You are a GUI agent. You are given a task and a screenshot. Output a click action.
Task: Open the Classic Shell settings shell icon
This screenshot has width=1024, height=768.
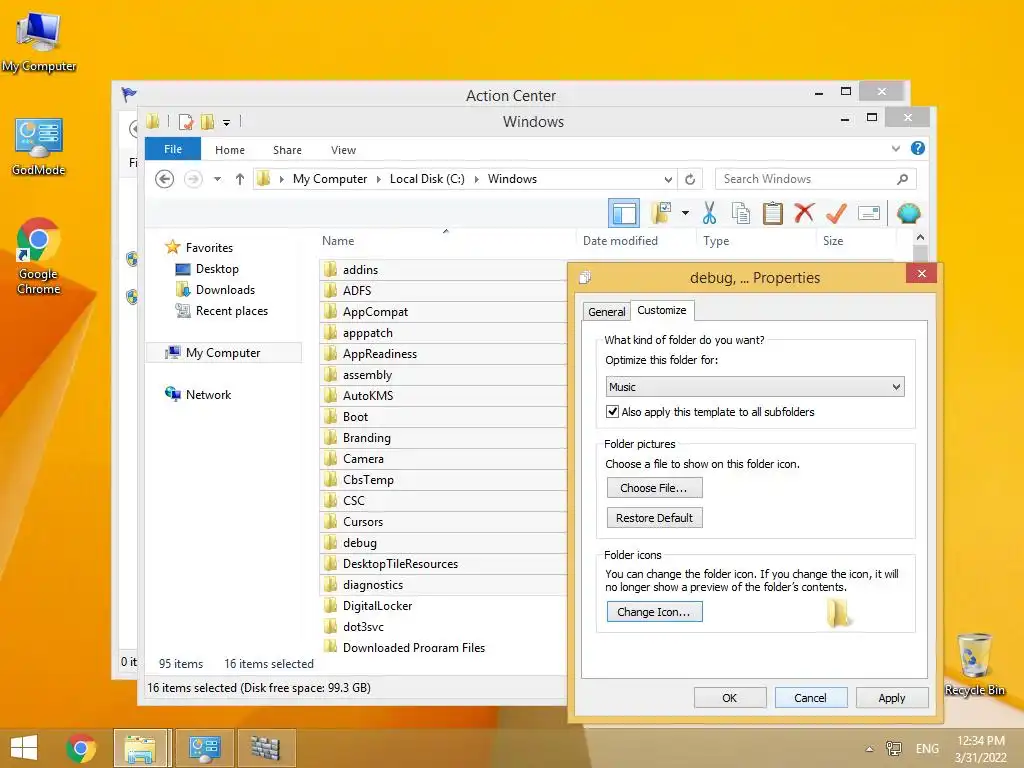tap(908, 213)
